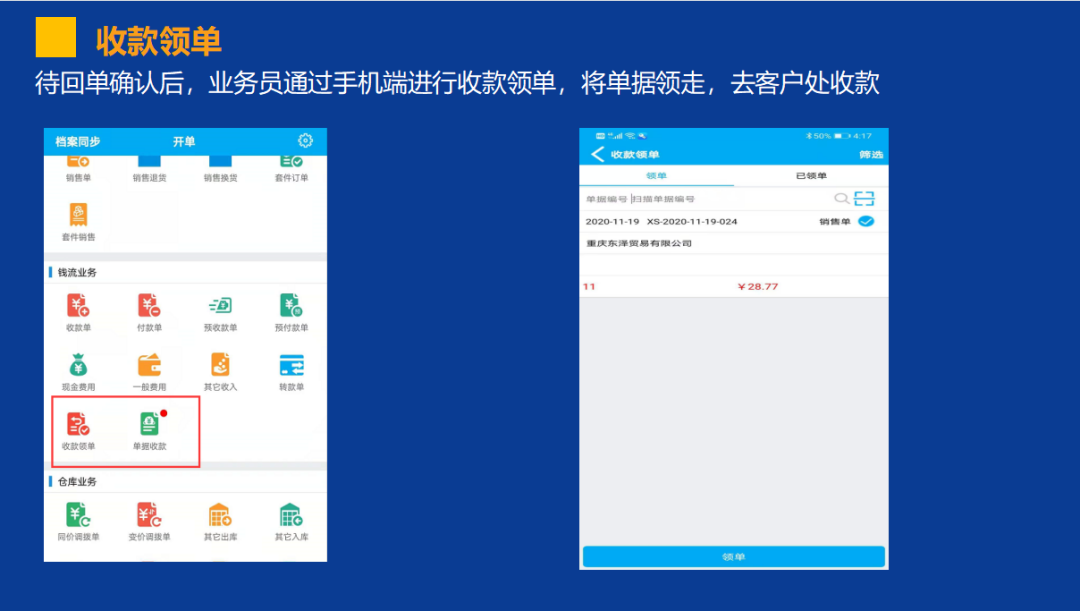Image resolution: width=1080 pixels, height=611 pixels.
Task: Open 套件销售 icon
Action: click(79, 214)
